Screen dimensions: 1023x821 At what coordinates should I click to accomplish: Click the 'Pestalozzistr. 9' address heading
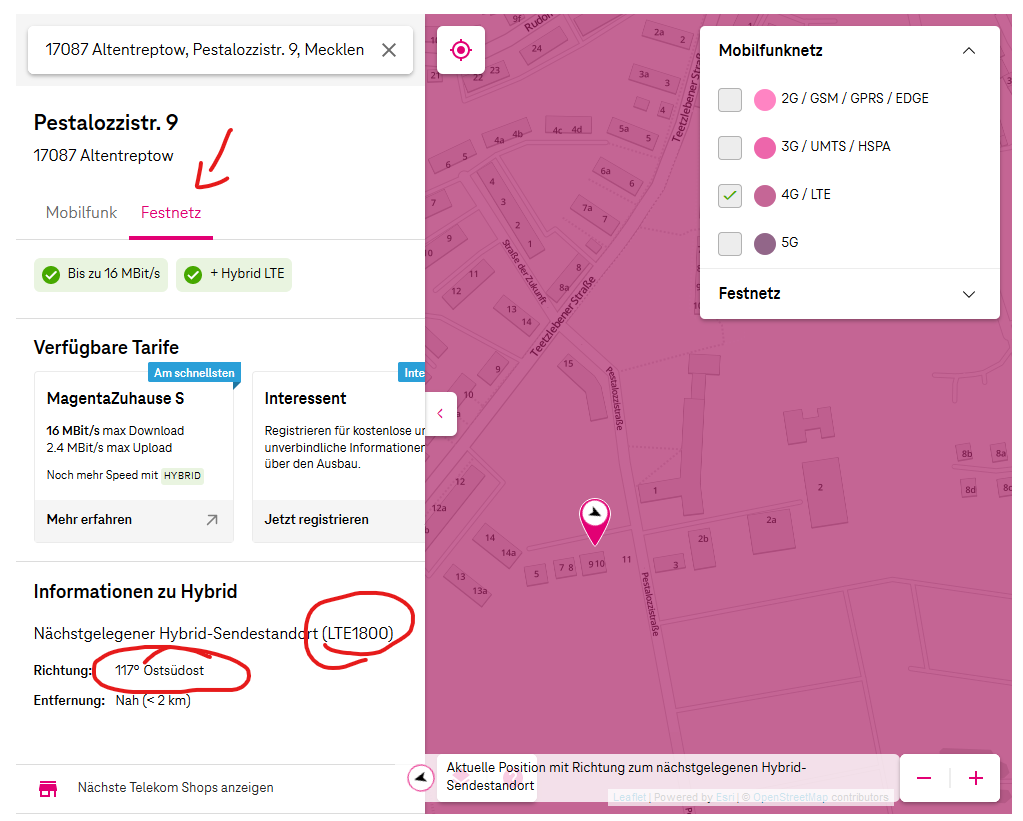tap(106, 122)
